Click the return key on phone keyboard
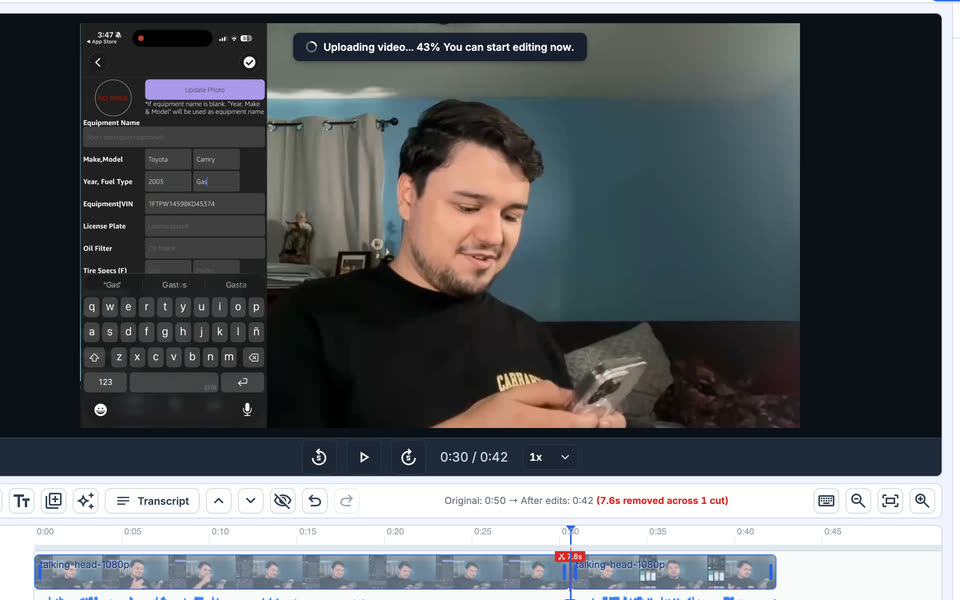The width and height of the screenshot is (960, 600). click(x=242, y=382)
